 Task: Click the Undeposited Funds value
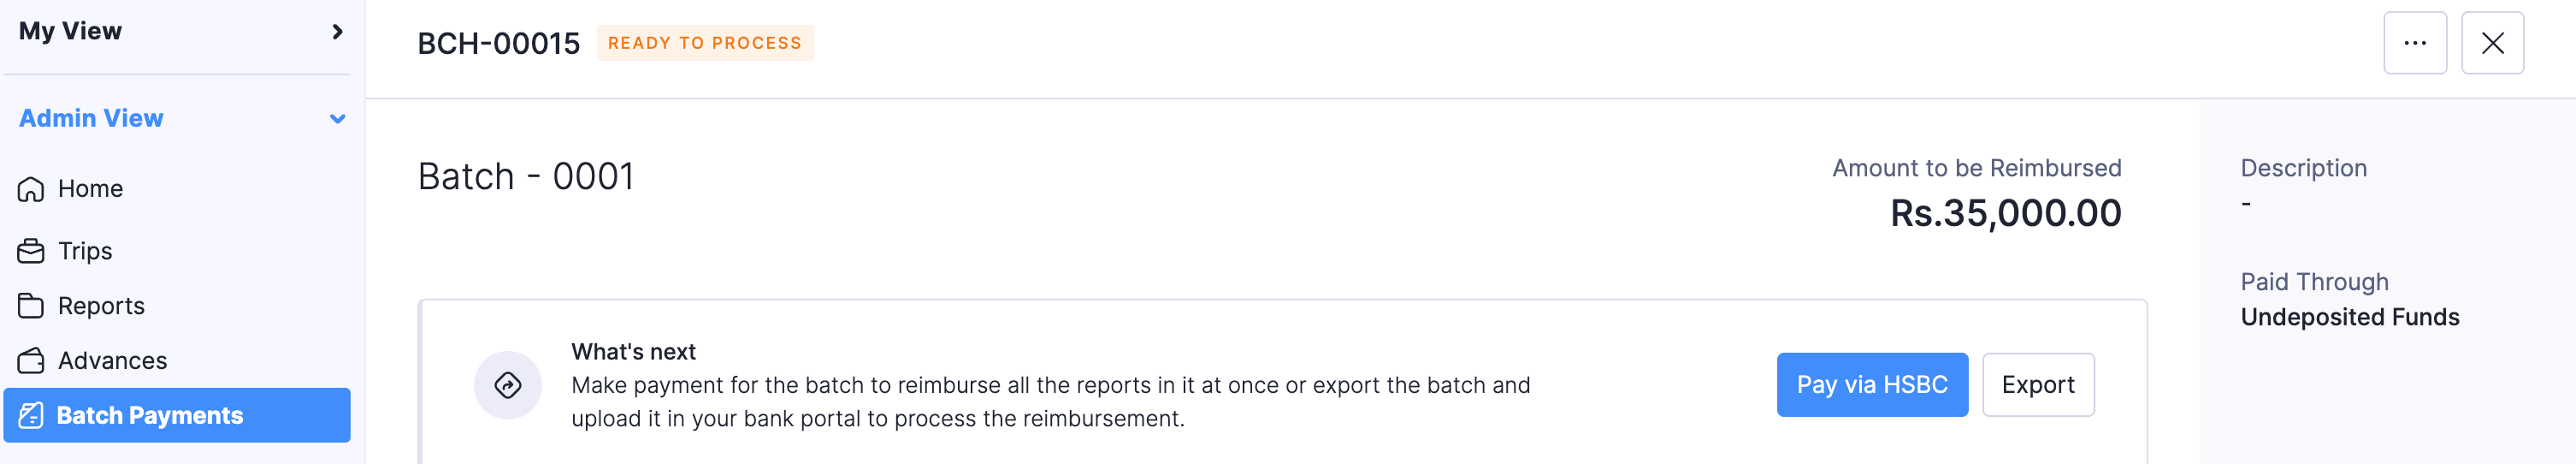click(x=2349, y=317)
